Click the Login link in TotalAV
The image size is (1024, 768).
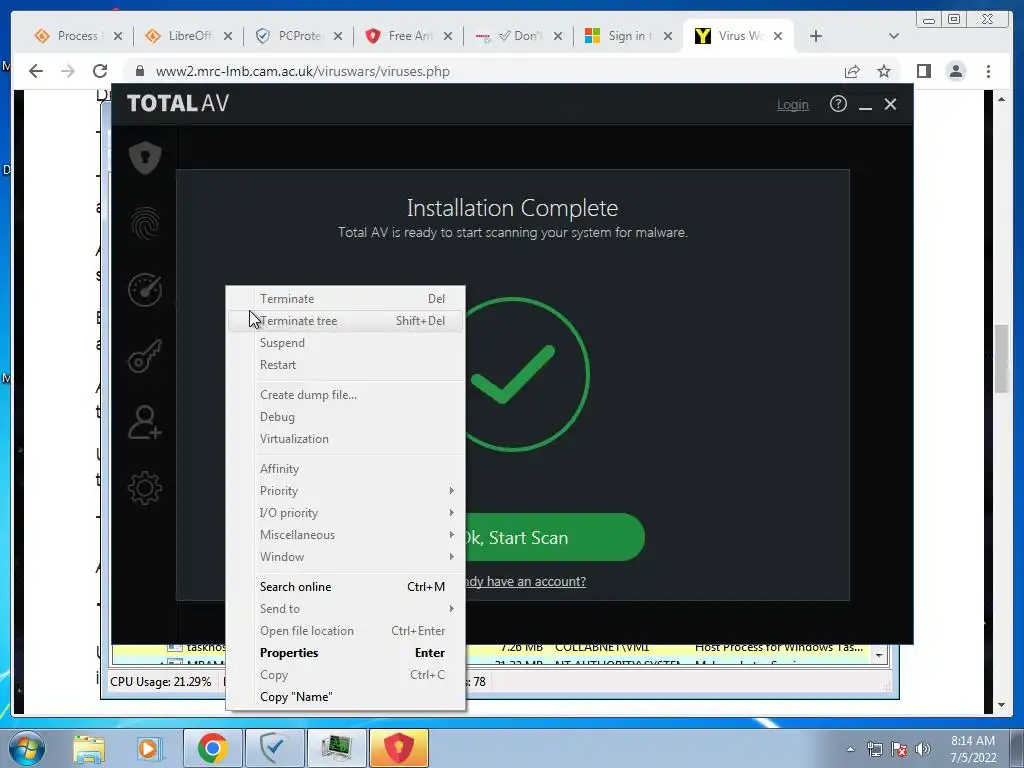coord(793,104)
